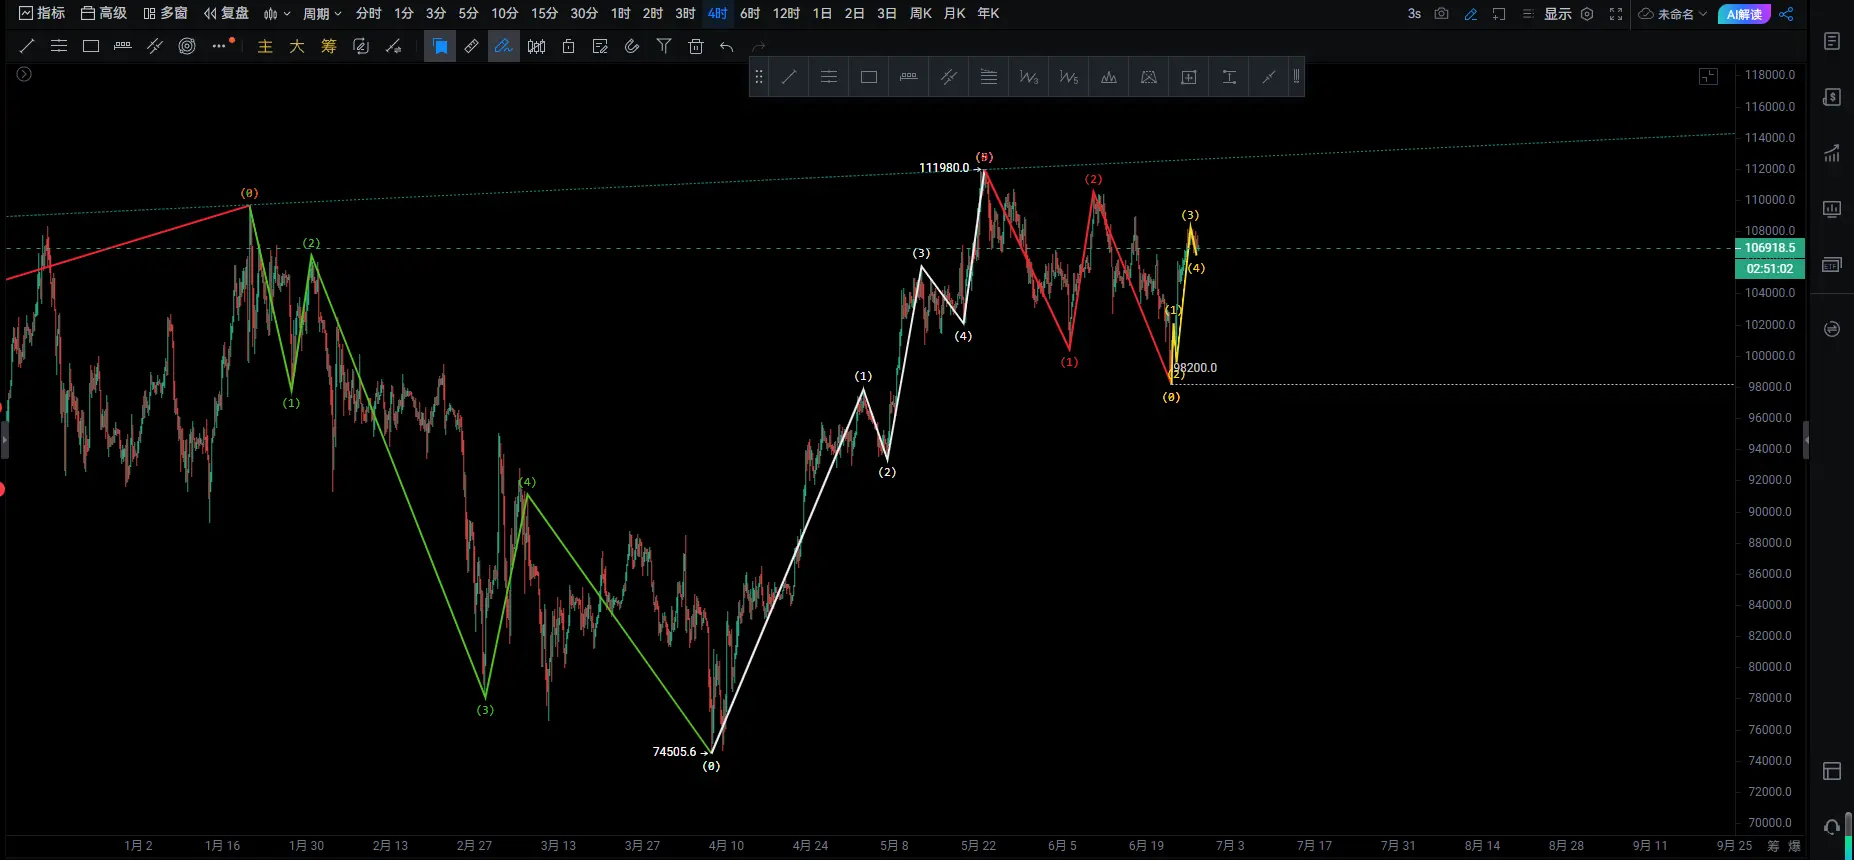Toggle the blue drawing pencil mode
1854x860 pixels.
(x=1470, y=14)
